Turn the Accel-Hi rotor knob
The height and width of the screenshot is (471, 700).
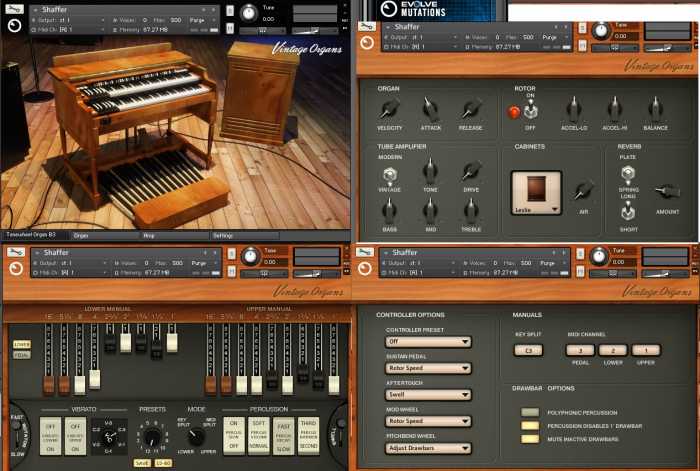615,109
